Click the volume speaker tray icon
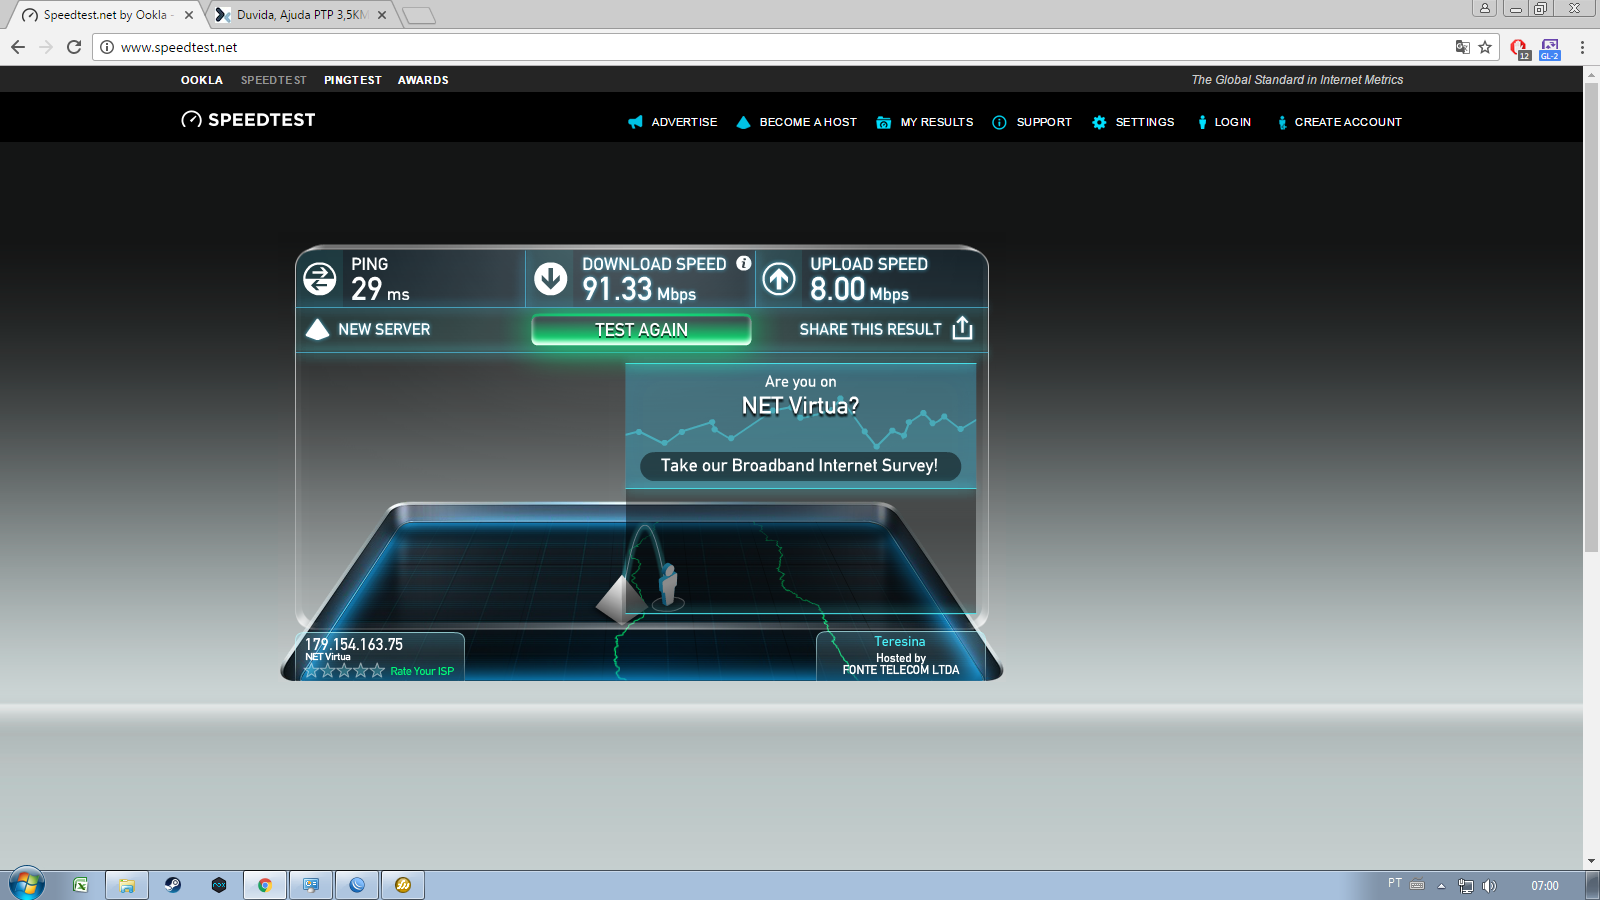Screen dimensions: 1600x900 click(x=1490, y=886)
